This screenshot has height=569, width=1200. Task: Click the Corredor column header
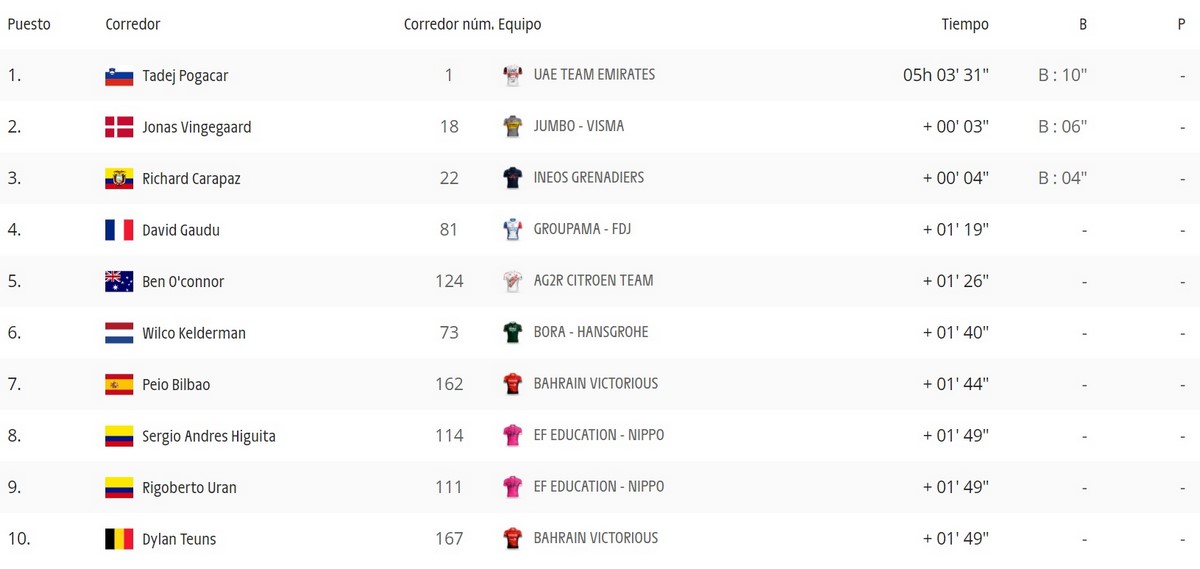point(133,24)
